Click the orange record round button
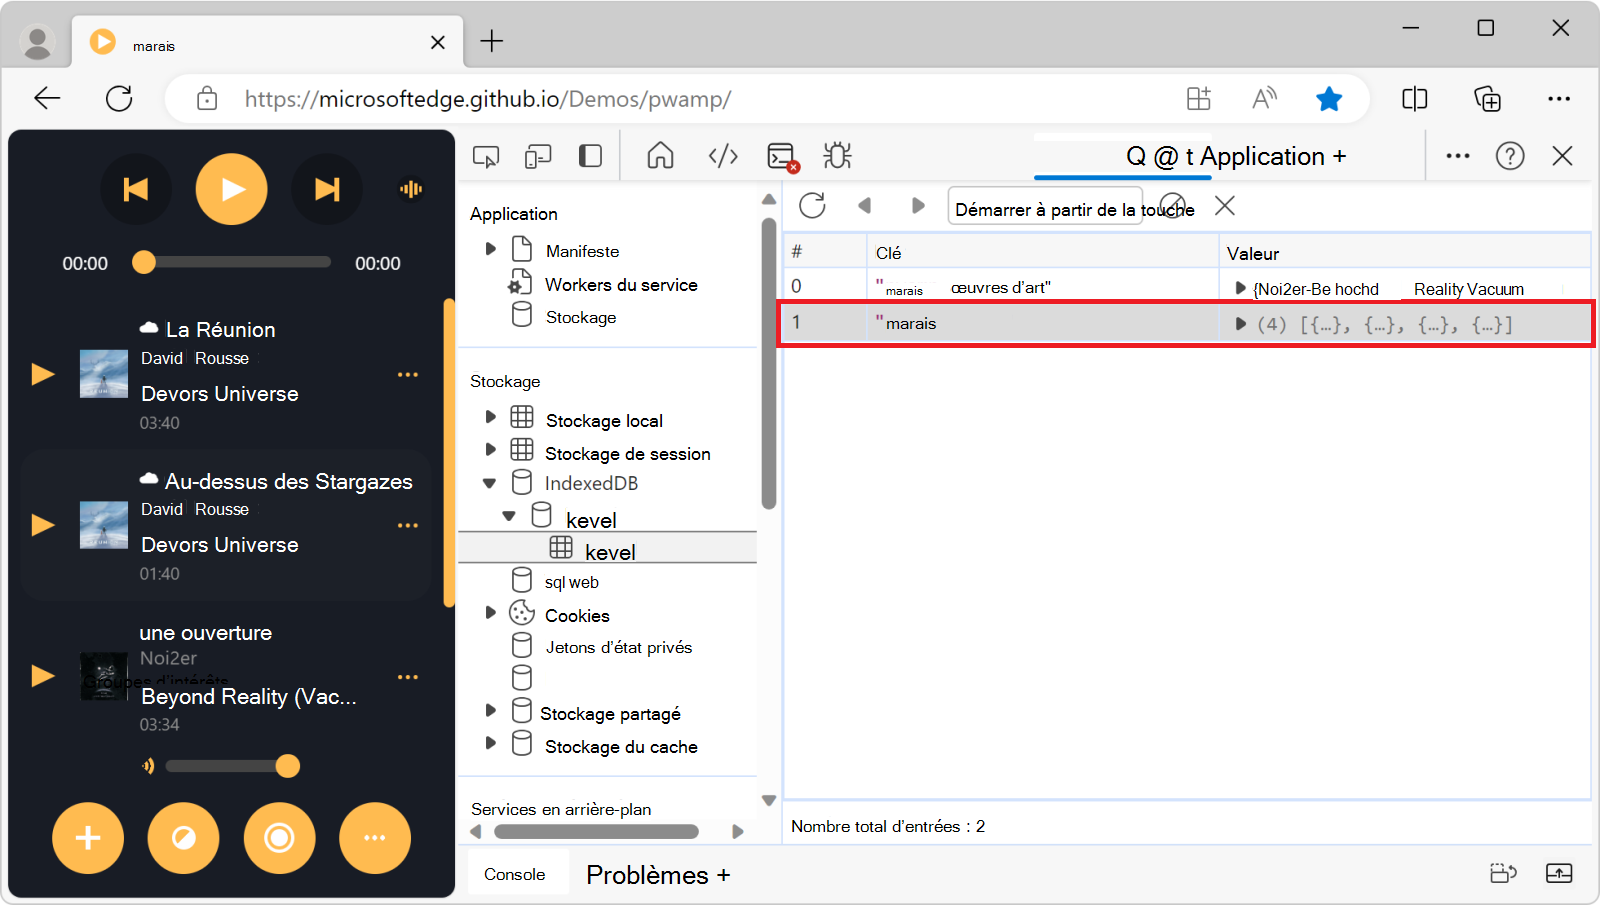The width and height of the screenshot is (1600, 905). [279, 838]
